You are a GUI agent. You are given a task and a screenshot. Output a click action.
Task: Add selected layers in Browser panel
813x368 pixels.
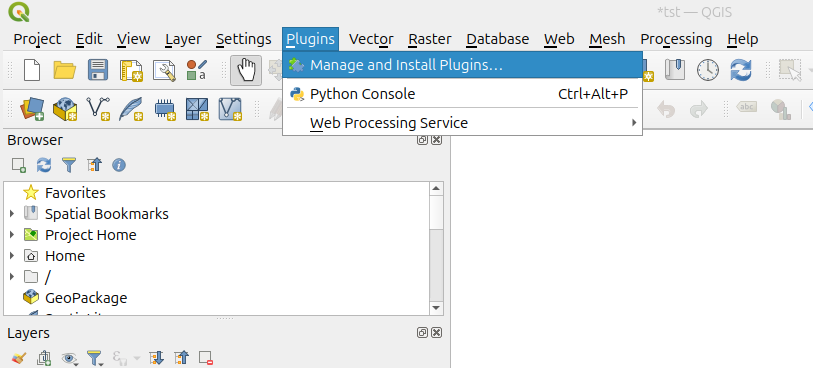tap(19, 165)
